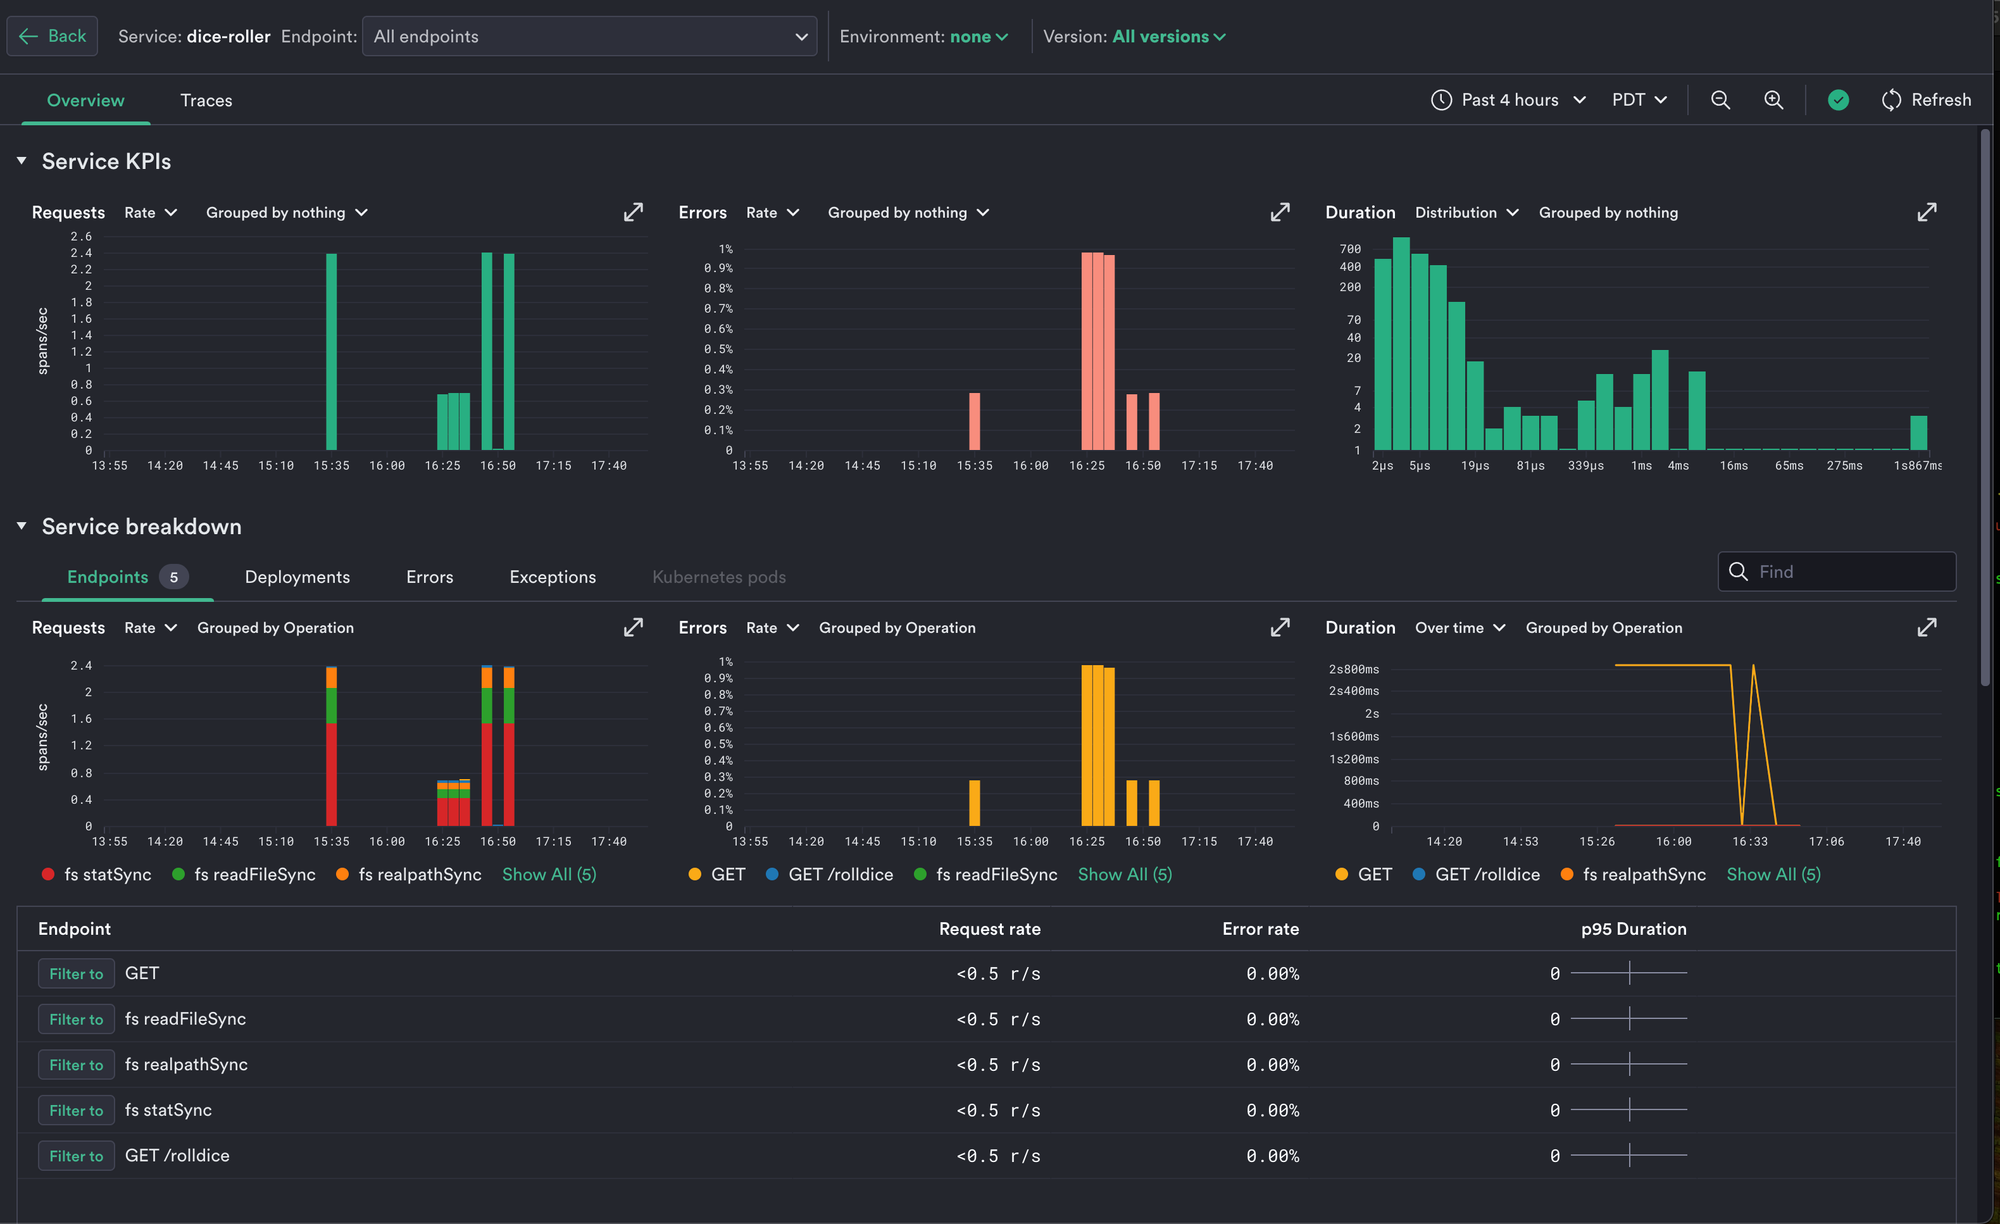Click 'Show All (5)' under Errors chart
The height and width of the screenshot is (1224, 2000).
click(1125, 874)
